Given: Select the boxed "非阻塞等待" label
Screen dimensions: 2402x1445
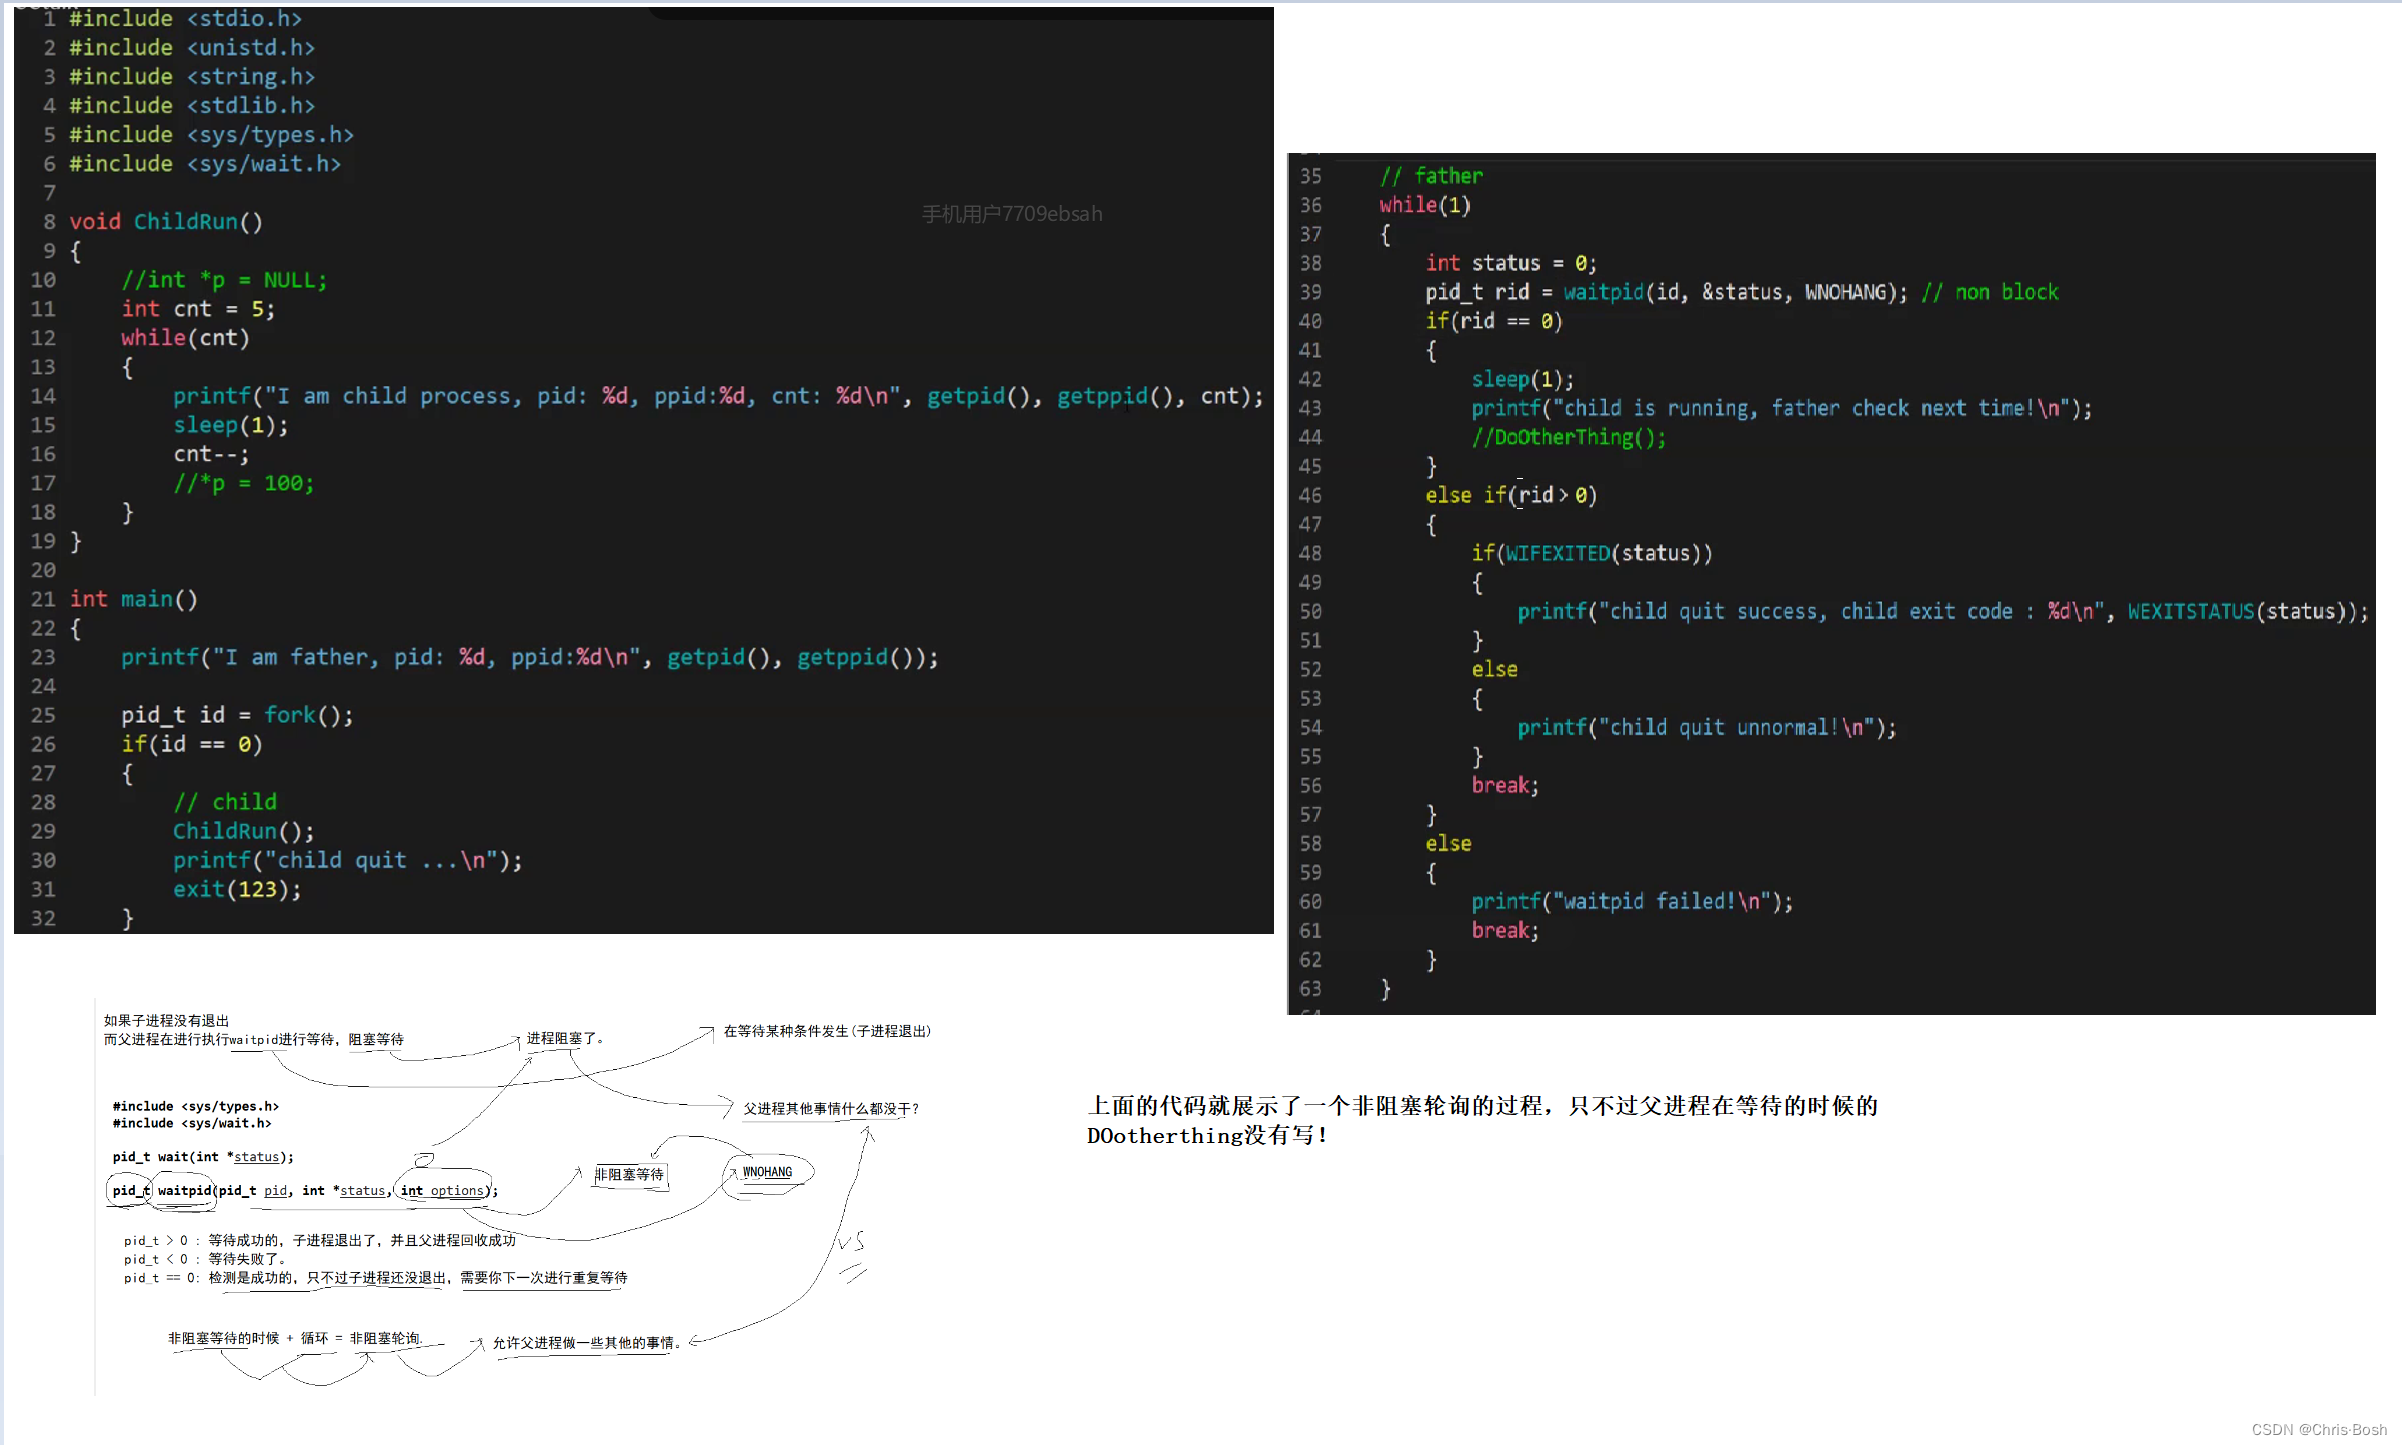Looking at the screenshot, I should [x=629, y=1175].
